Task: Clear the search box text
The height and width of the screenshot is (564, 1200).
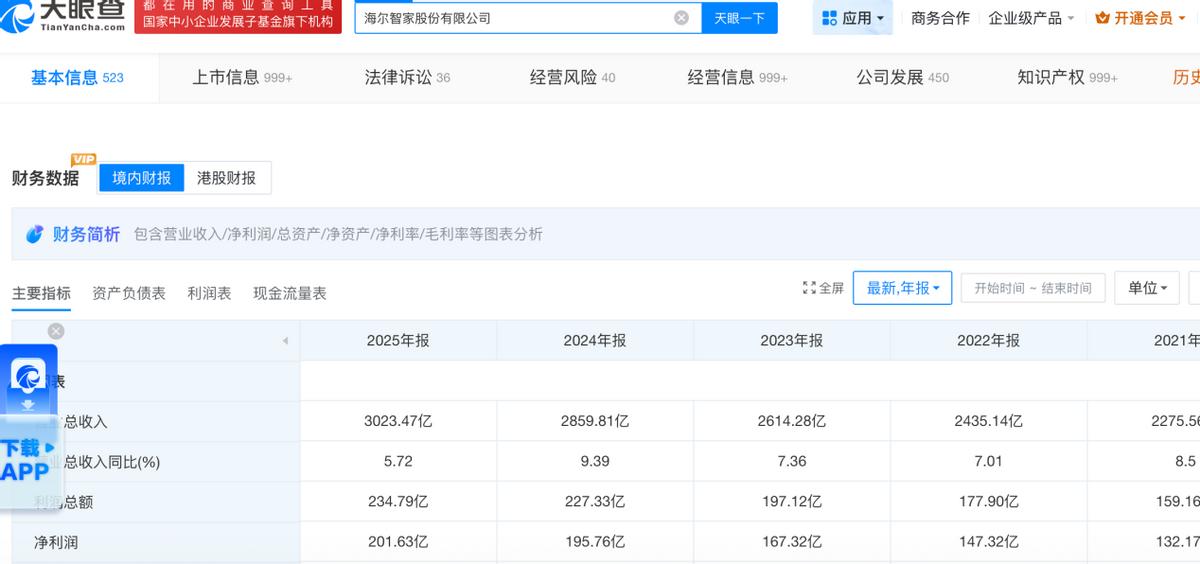Action: pyautogui.click(x=681, y=18)
